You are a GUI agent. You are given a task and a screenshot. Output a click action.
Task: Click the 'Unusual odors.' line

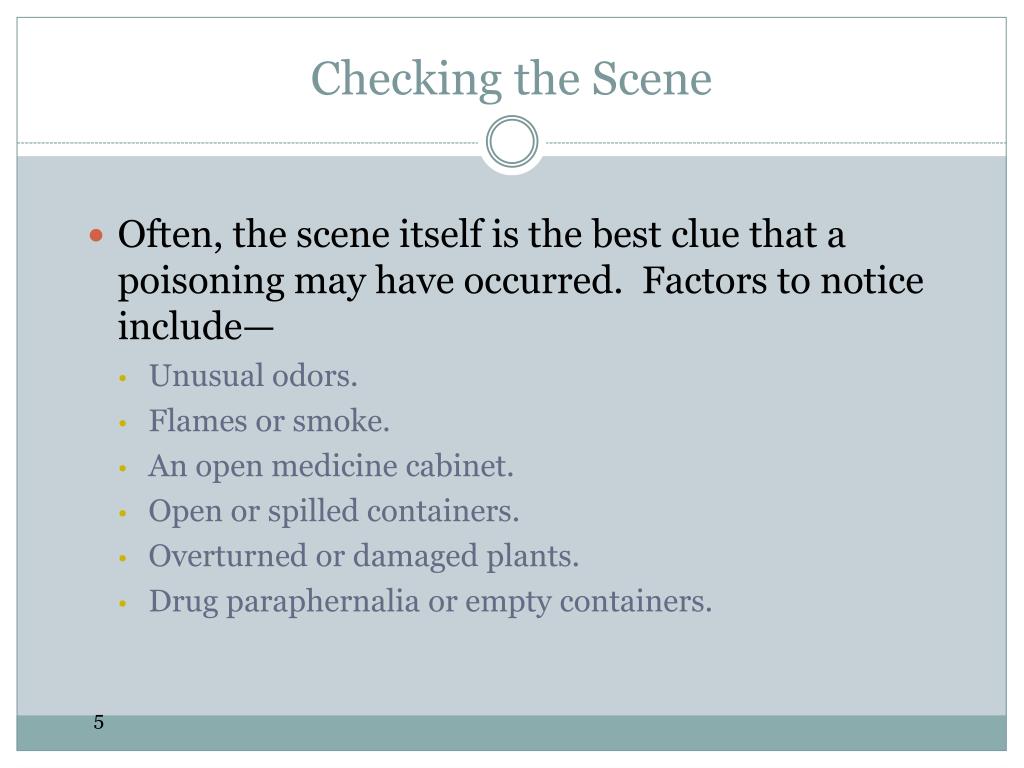click(253, 376)
